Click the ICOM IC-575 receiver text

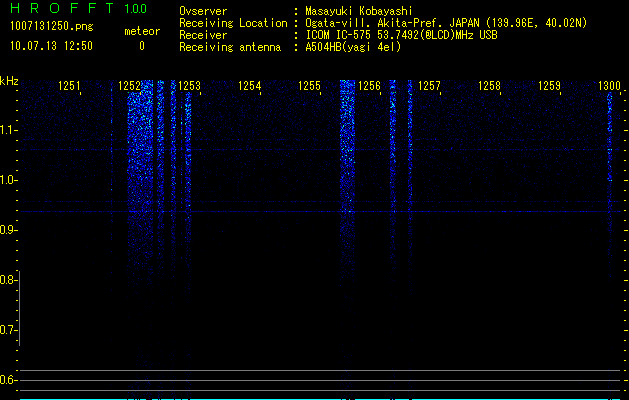click(401, 35)
